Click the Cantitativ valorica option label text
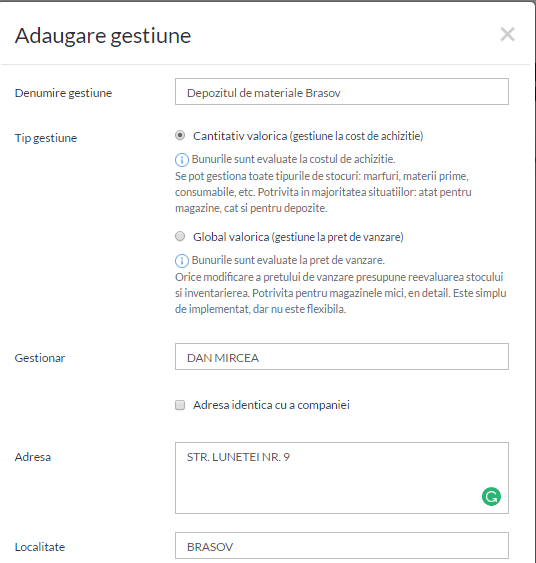 (x=308, y=136)
